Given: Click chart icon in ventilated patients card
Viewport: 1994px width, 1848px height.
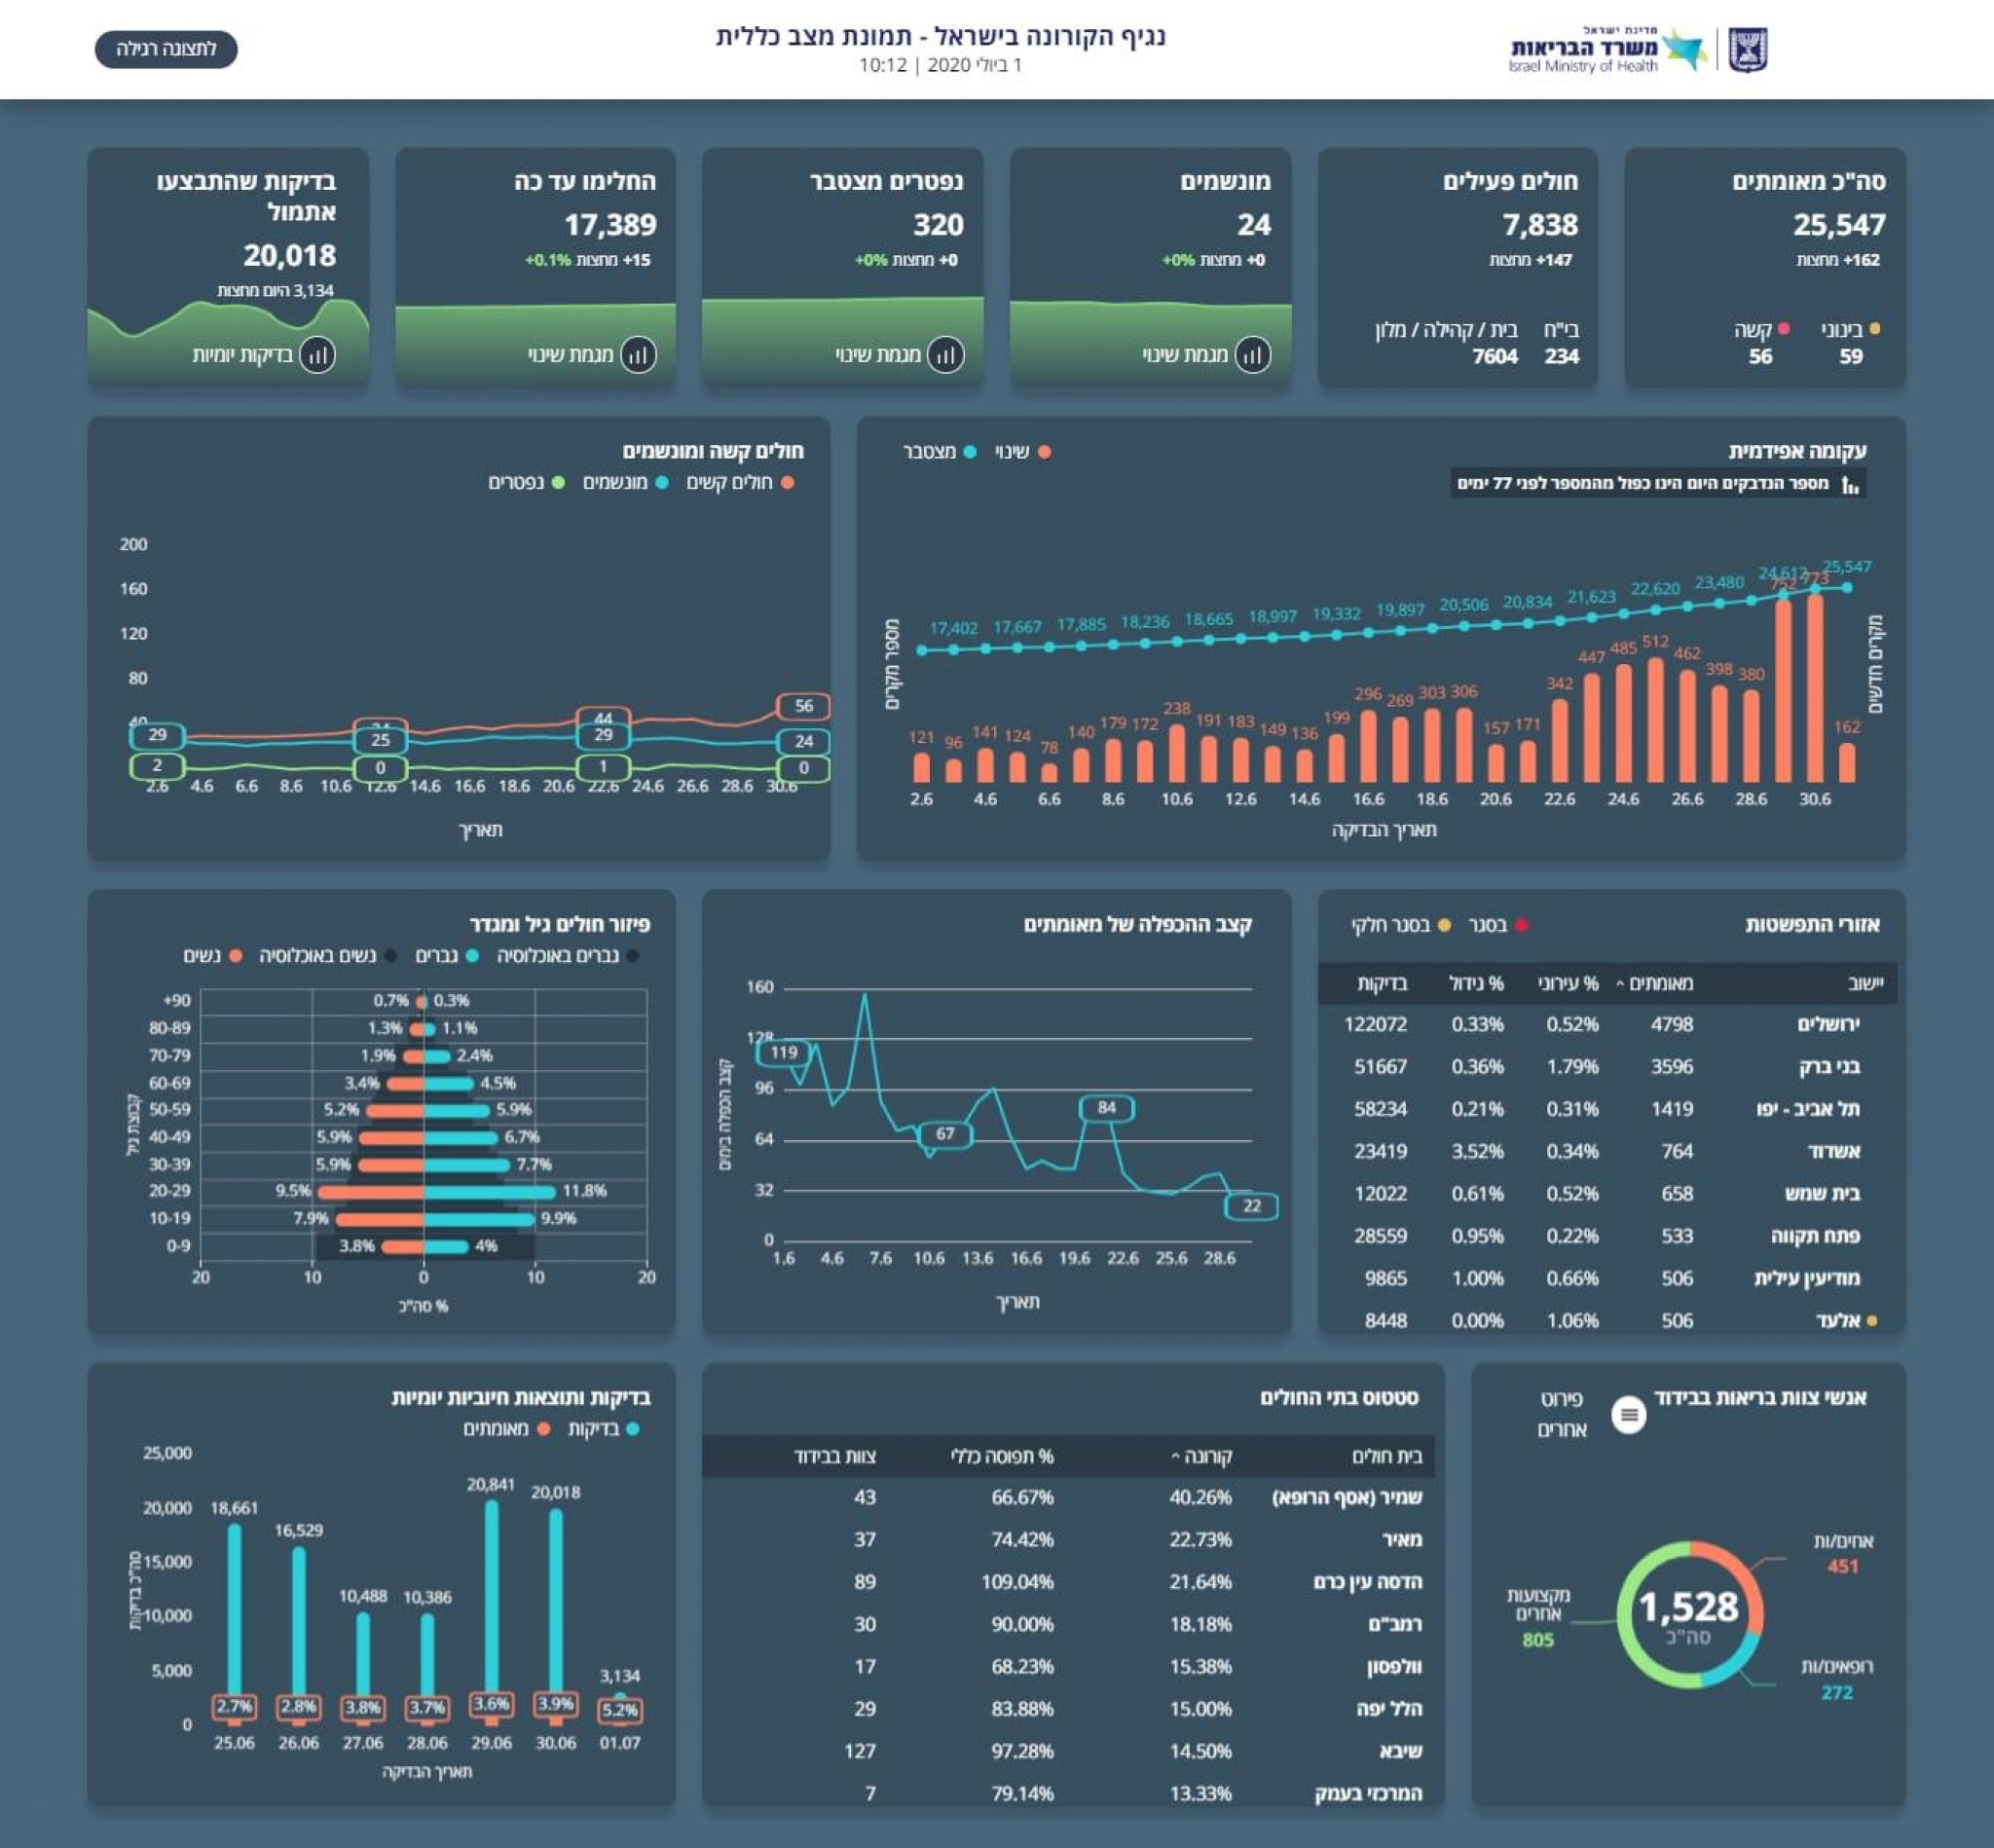Looking at the screenshot, I should 1252,355.
